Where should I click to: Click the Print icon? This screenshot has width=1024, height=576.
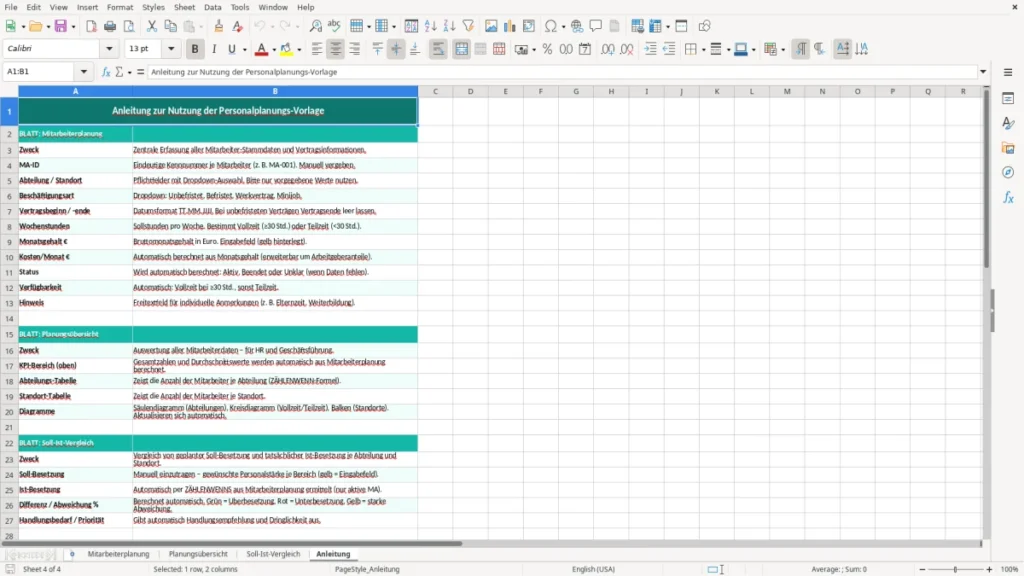[x=110, y=26]
